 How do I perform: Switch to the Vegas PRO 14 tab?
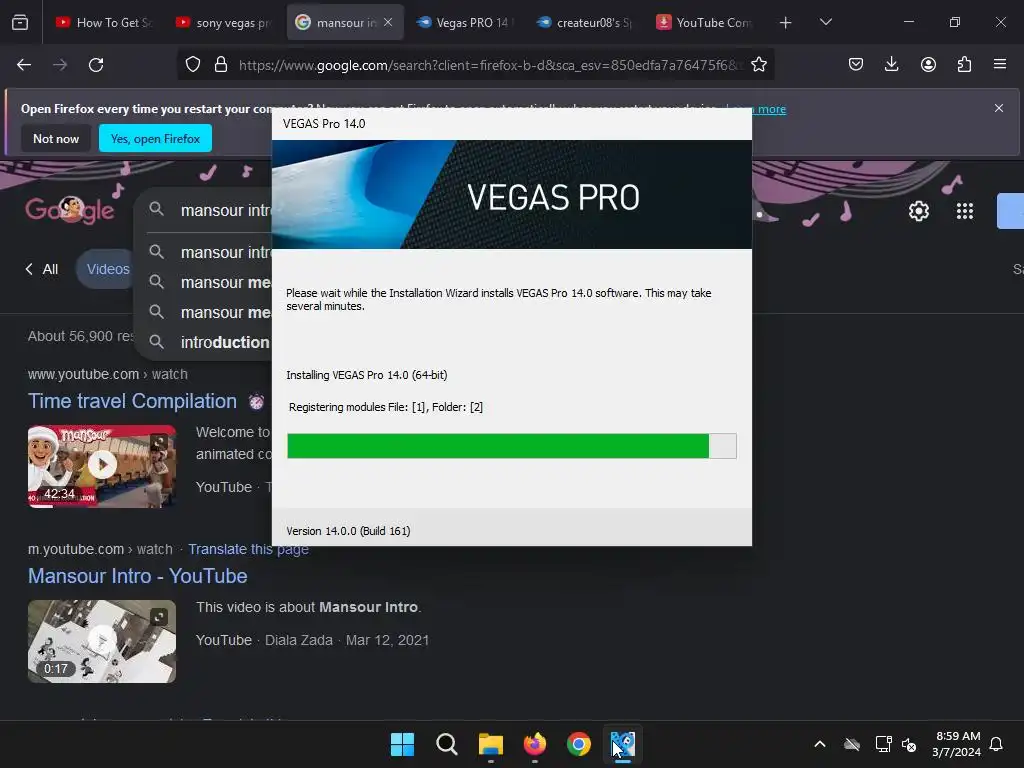click(464, 22)
